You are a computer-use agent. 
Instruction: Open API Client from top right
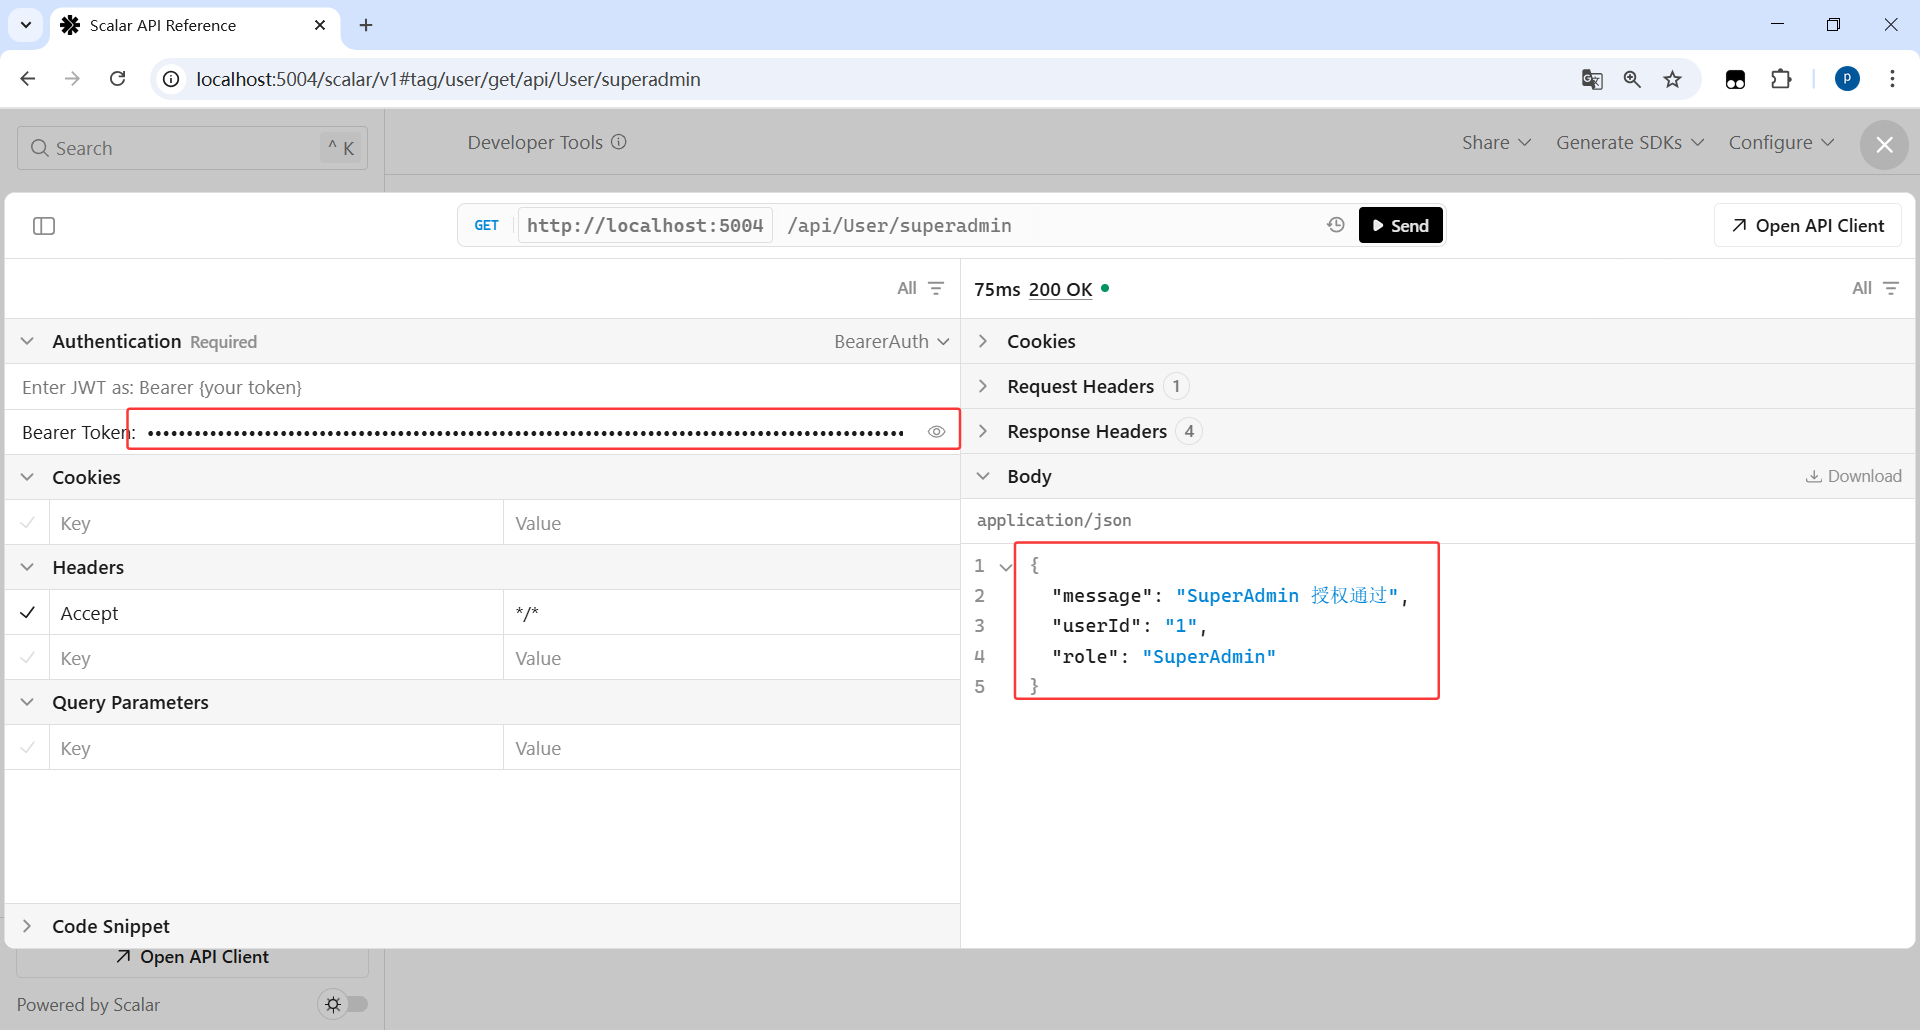pyautogui.click(x=1808, y=225)
